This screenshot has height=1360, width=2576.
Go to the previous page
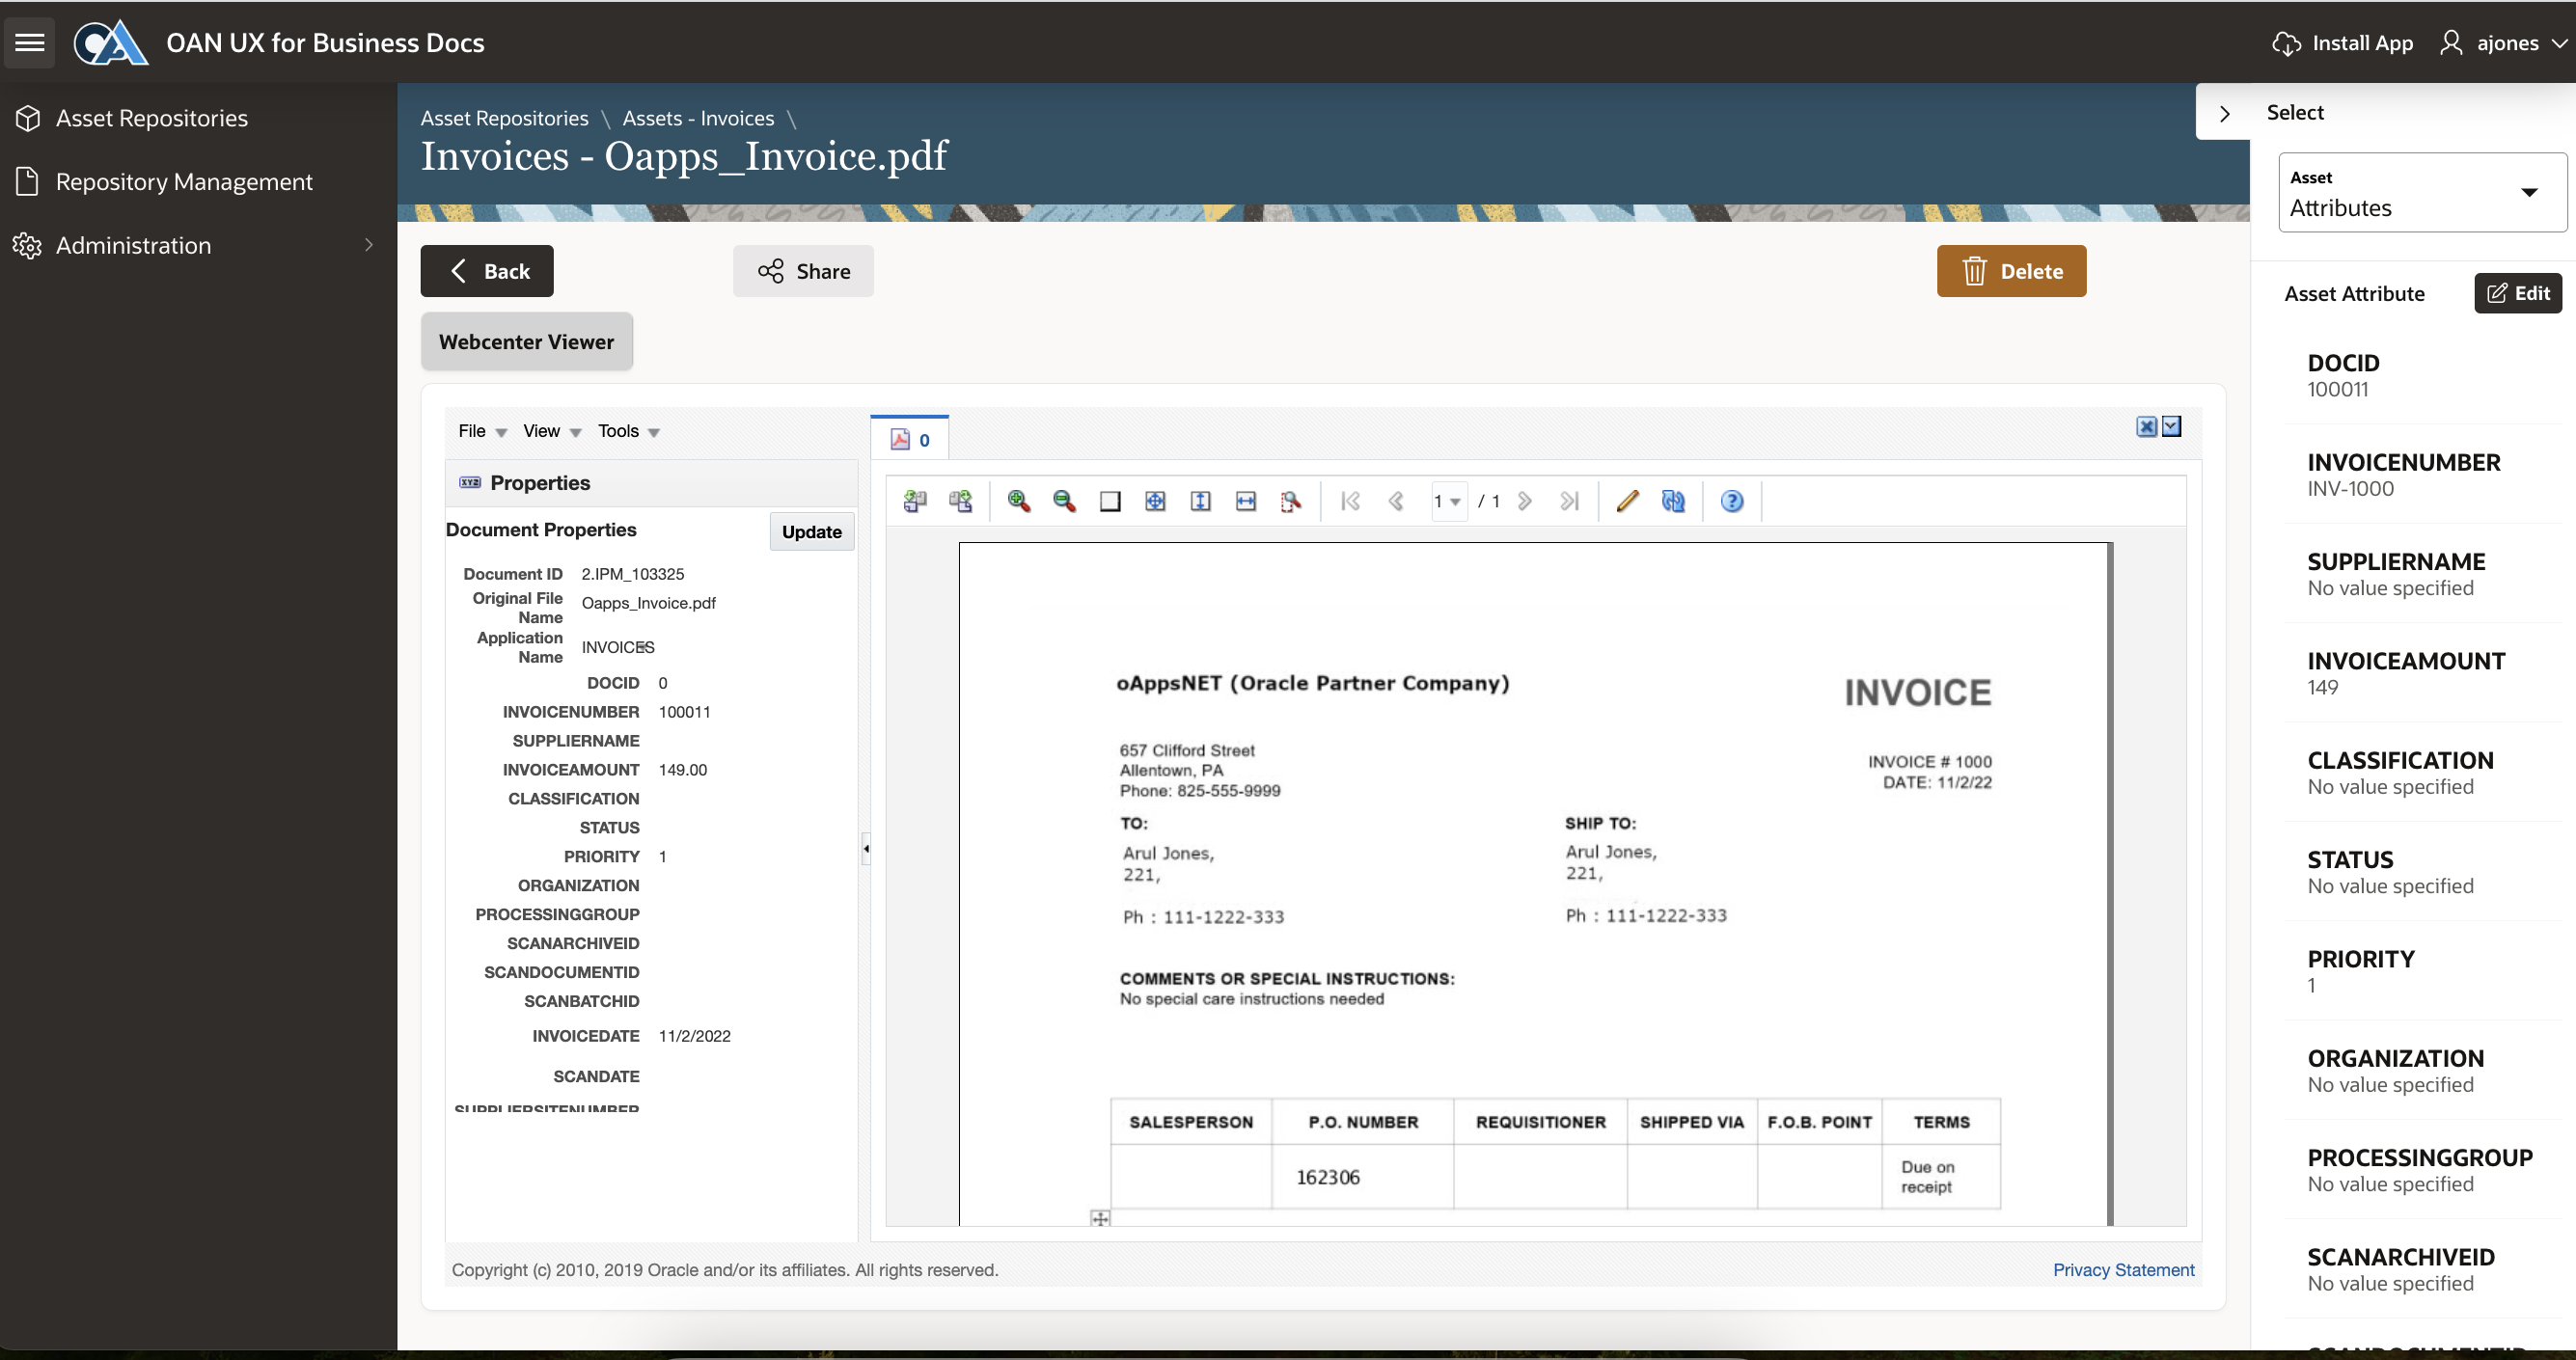[1396, 501]
